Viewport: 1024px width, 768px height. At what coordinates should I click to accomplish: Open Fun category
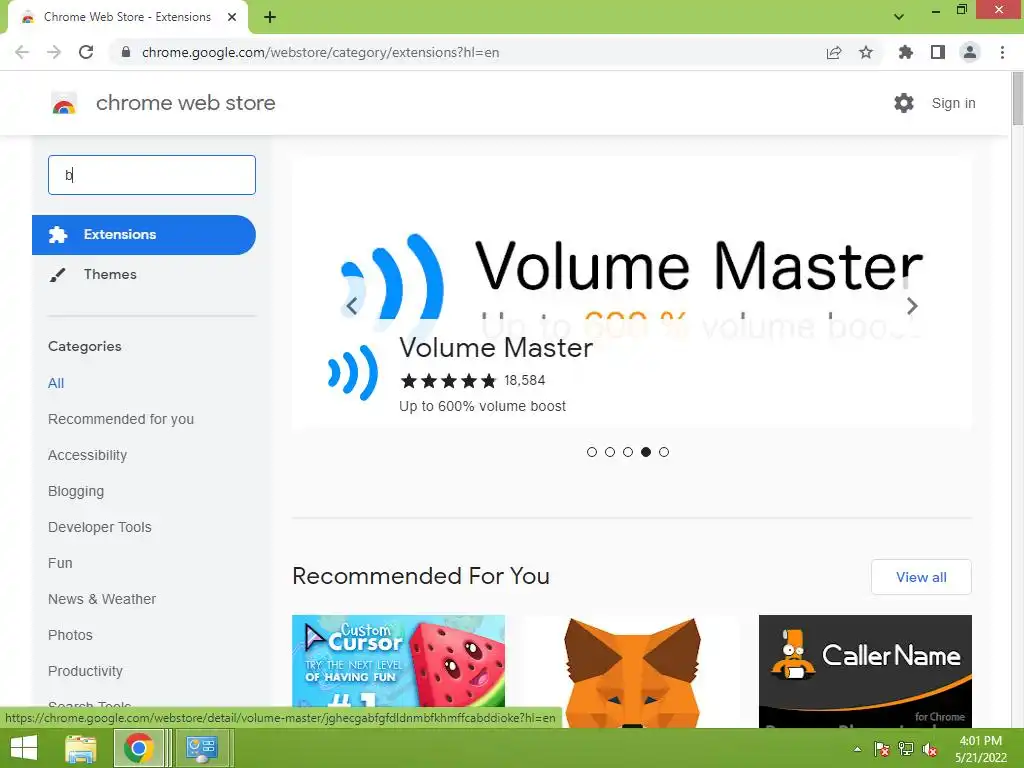(x=60, y=563)
